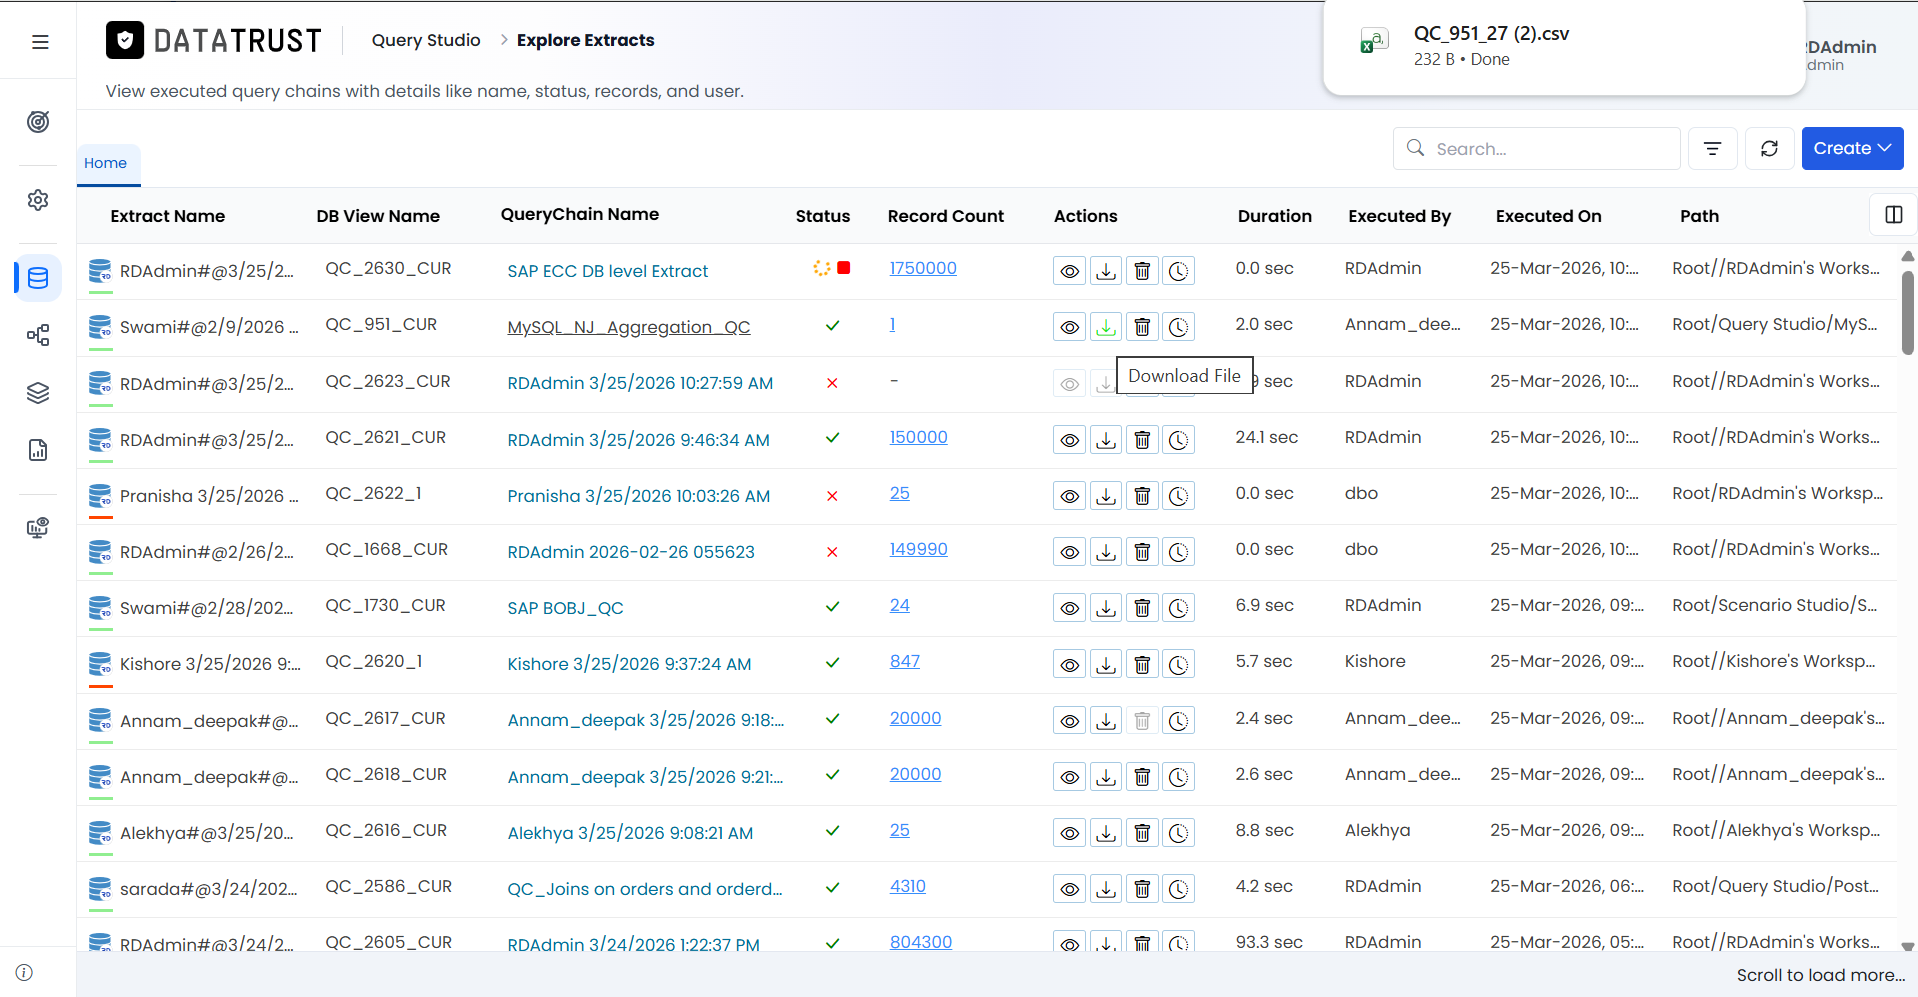The image size is (1918, 997).
Task: Select the layers stack sidebar icon
Action: pos(38,393)
